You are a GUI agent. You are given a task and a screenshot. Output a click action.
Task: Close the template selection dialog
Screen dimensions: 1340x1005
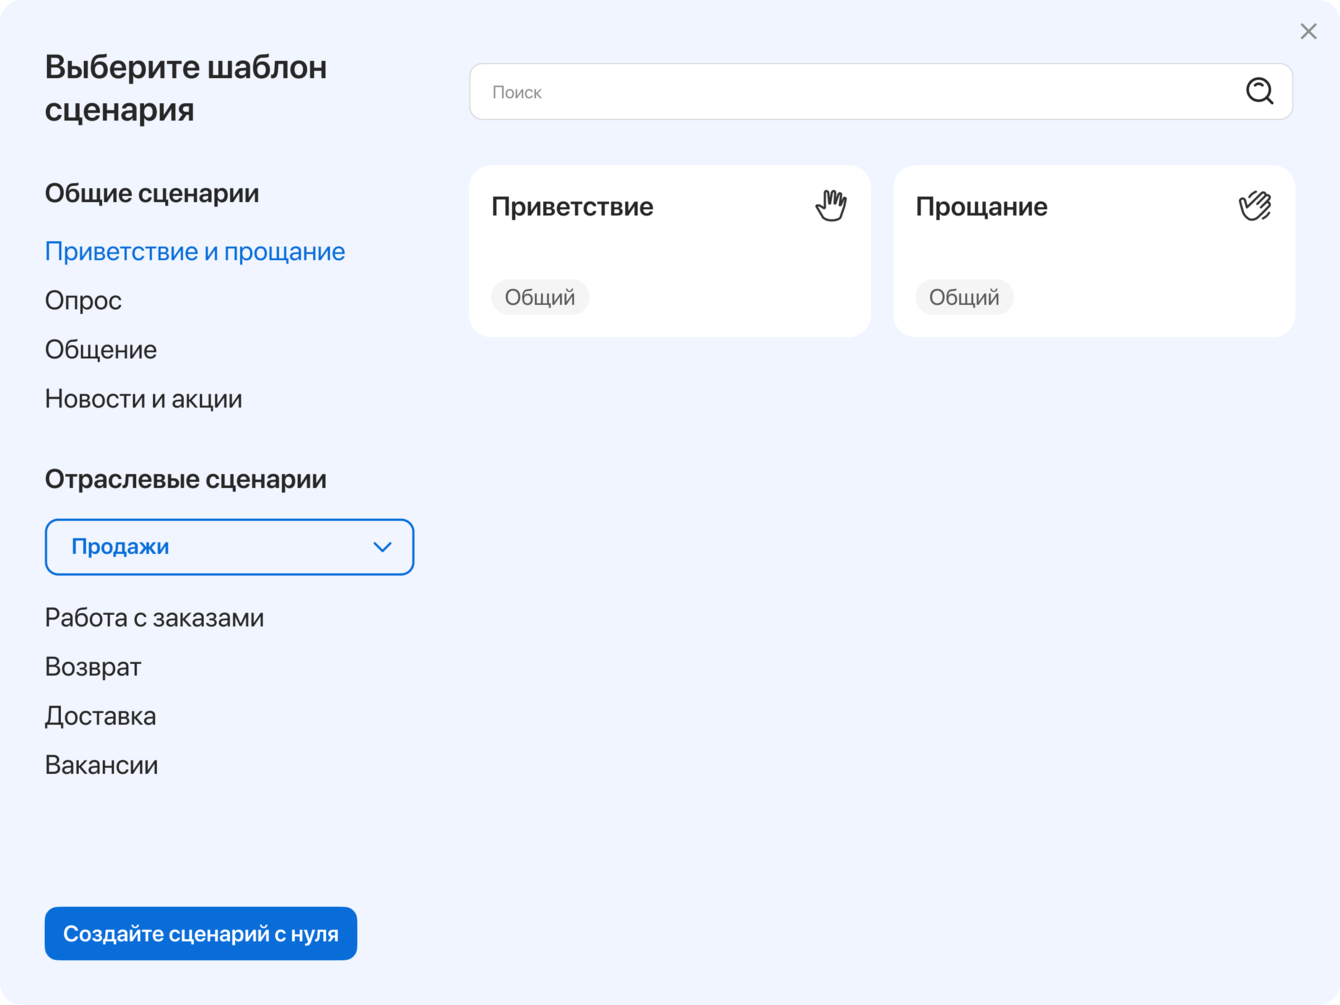(x=1308, y=32)
